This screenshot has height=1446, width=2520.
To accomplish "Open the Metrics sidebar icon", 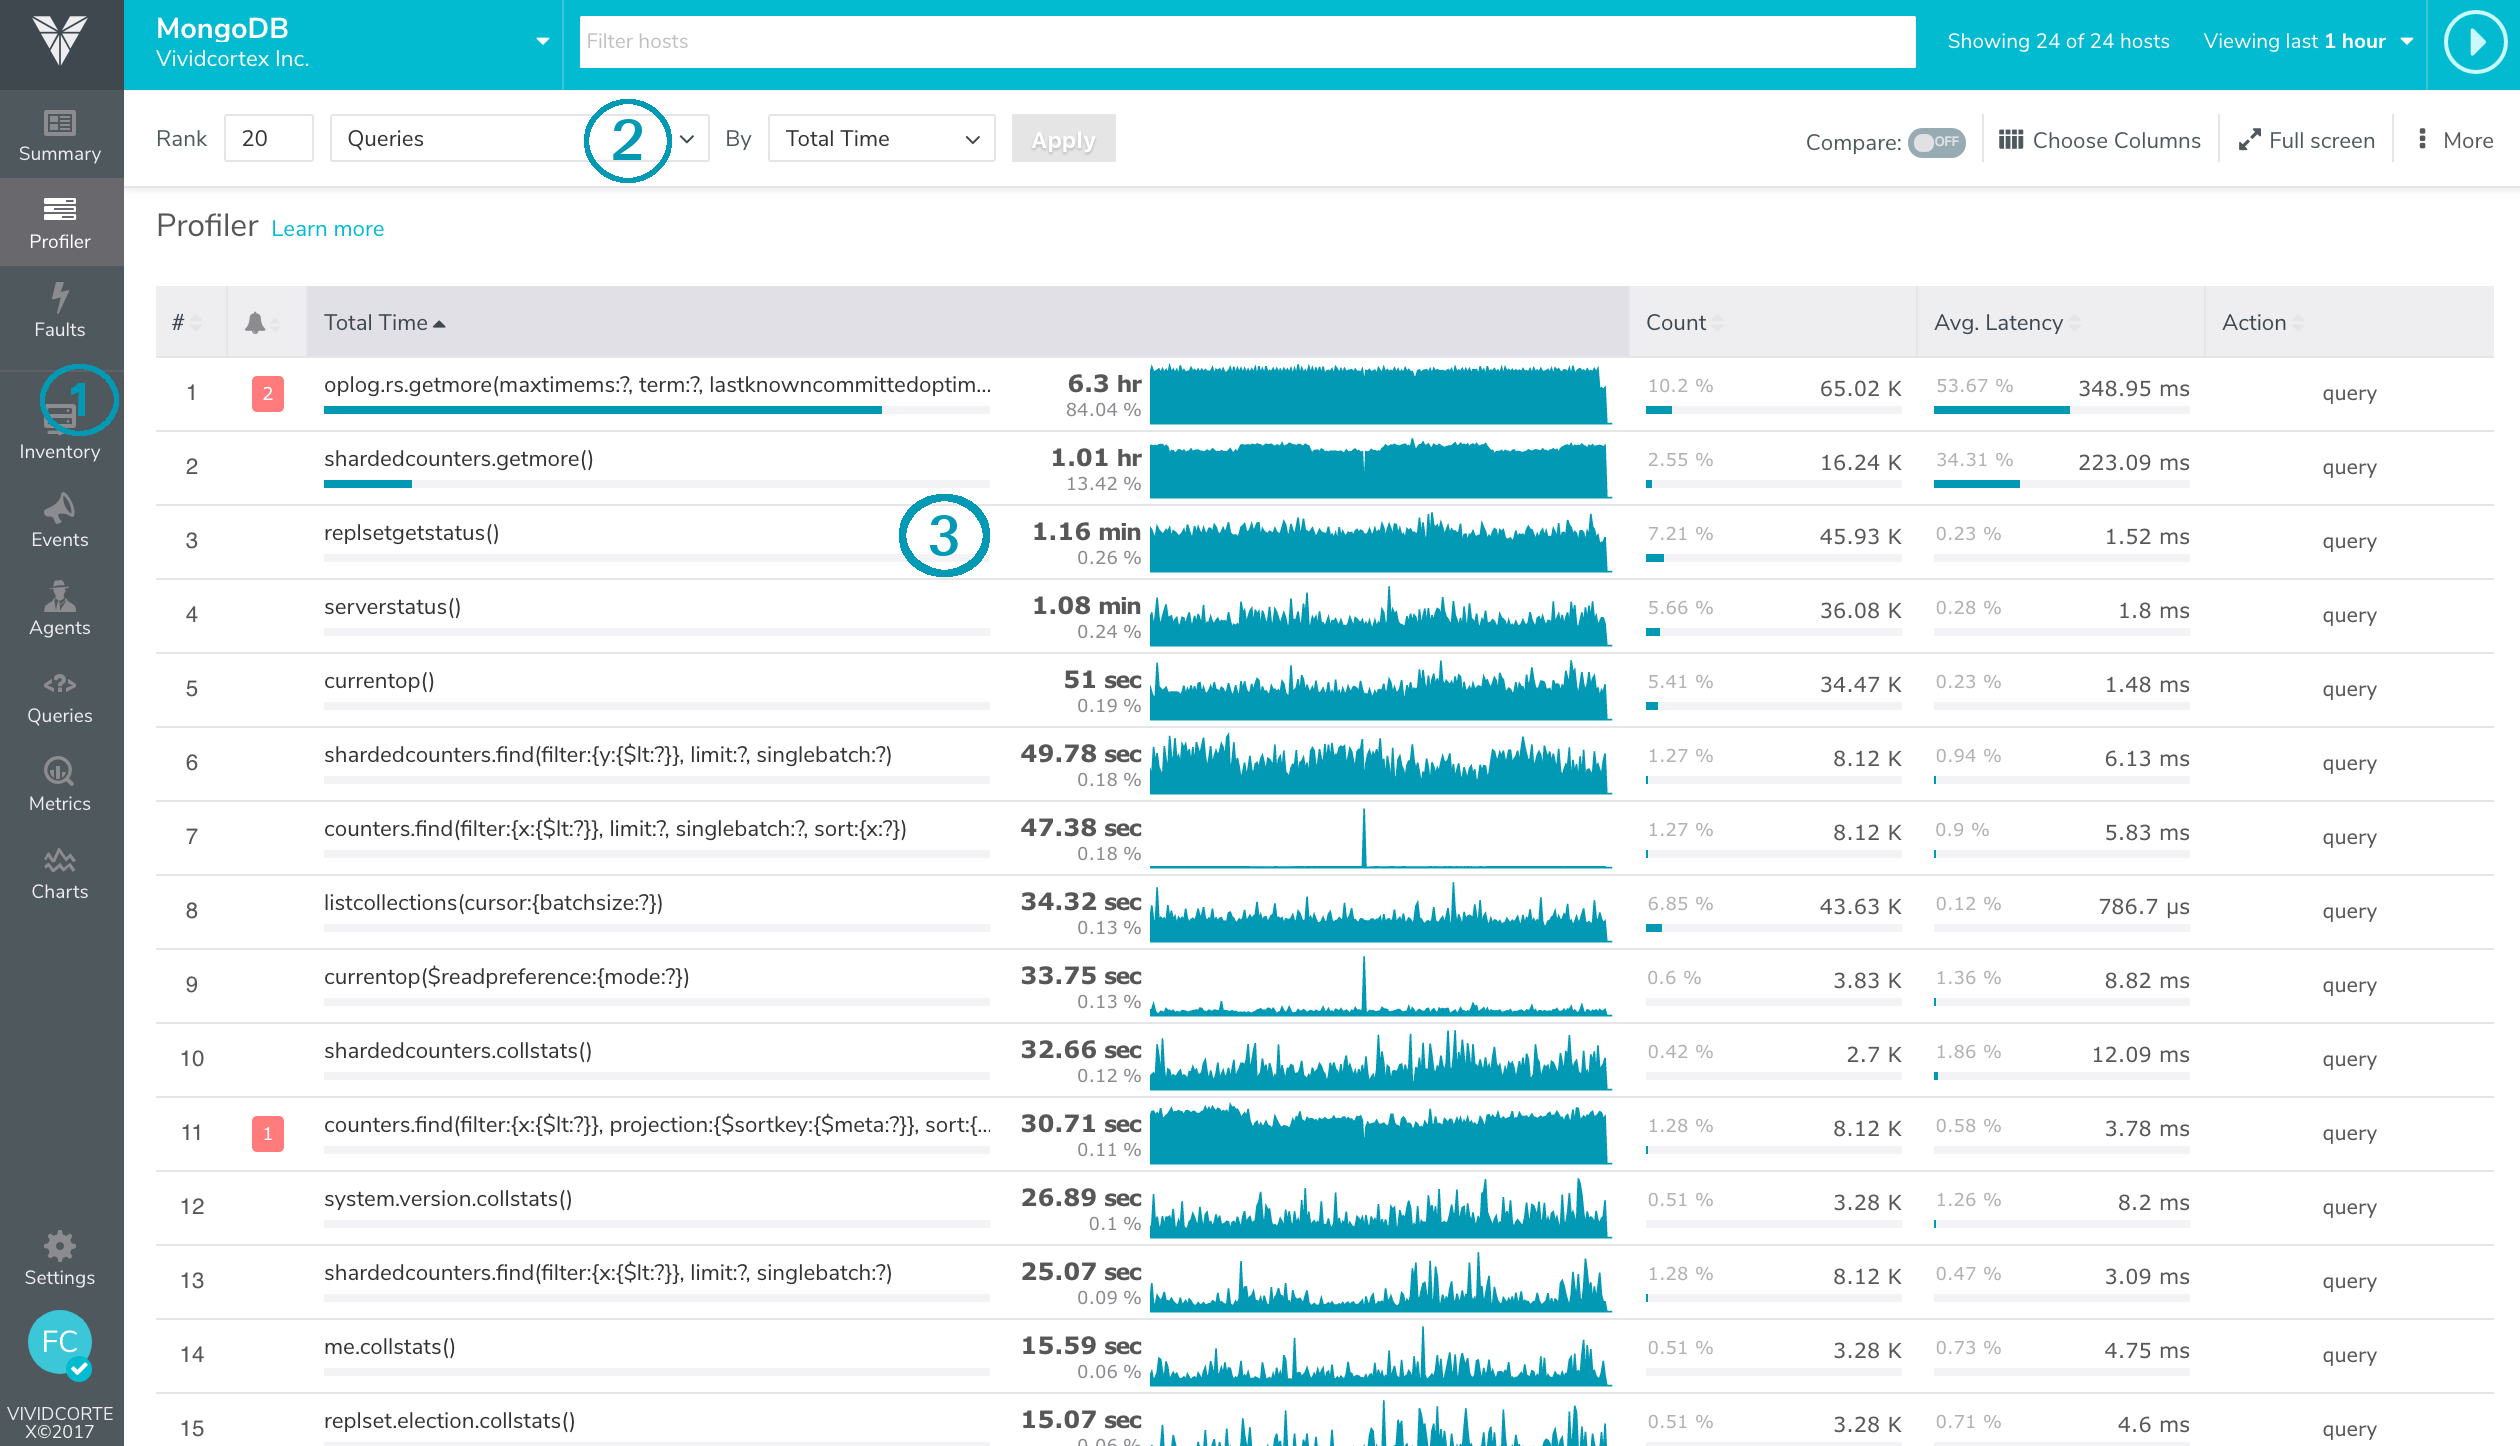I will [60, 772].
